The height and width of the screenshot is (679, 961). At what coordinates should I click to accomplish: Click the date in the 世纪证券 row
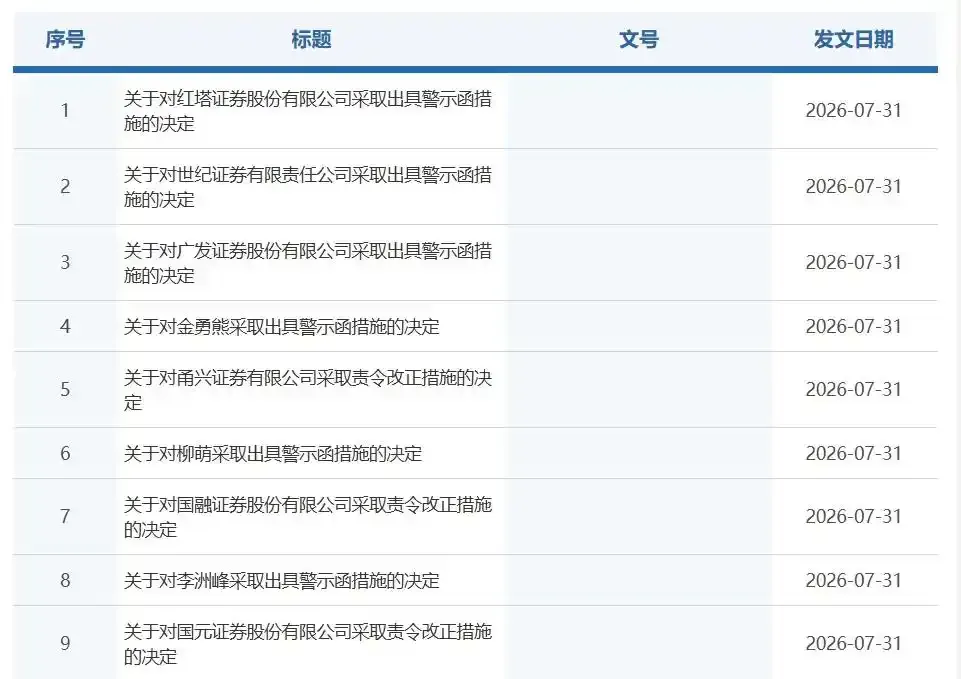tap(854, 187)
